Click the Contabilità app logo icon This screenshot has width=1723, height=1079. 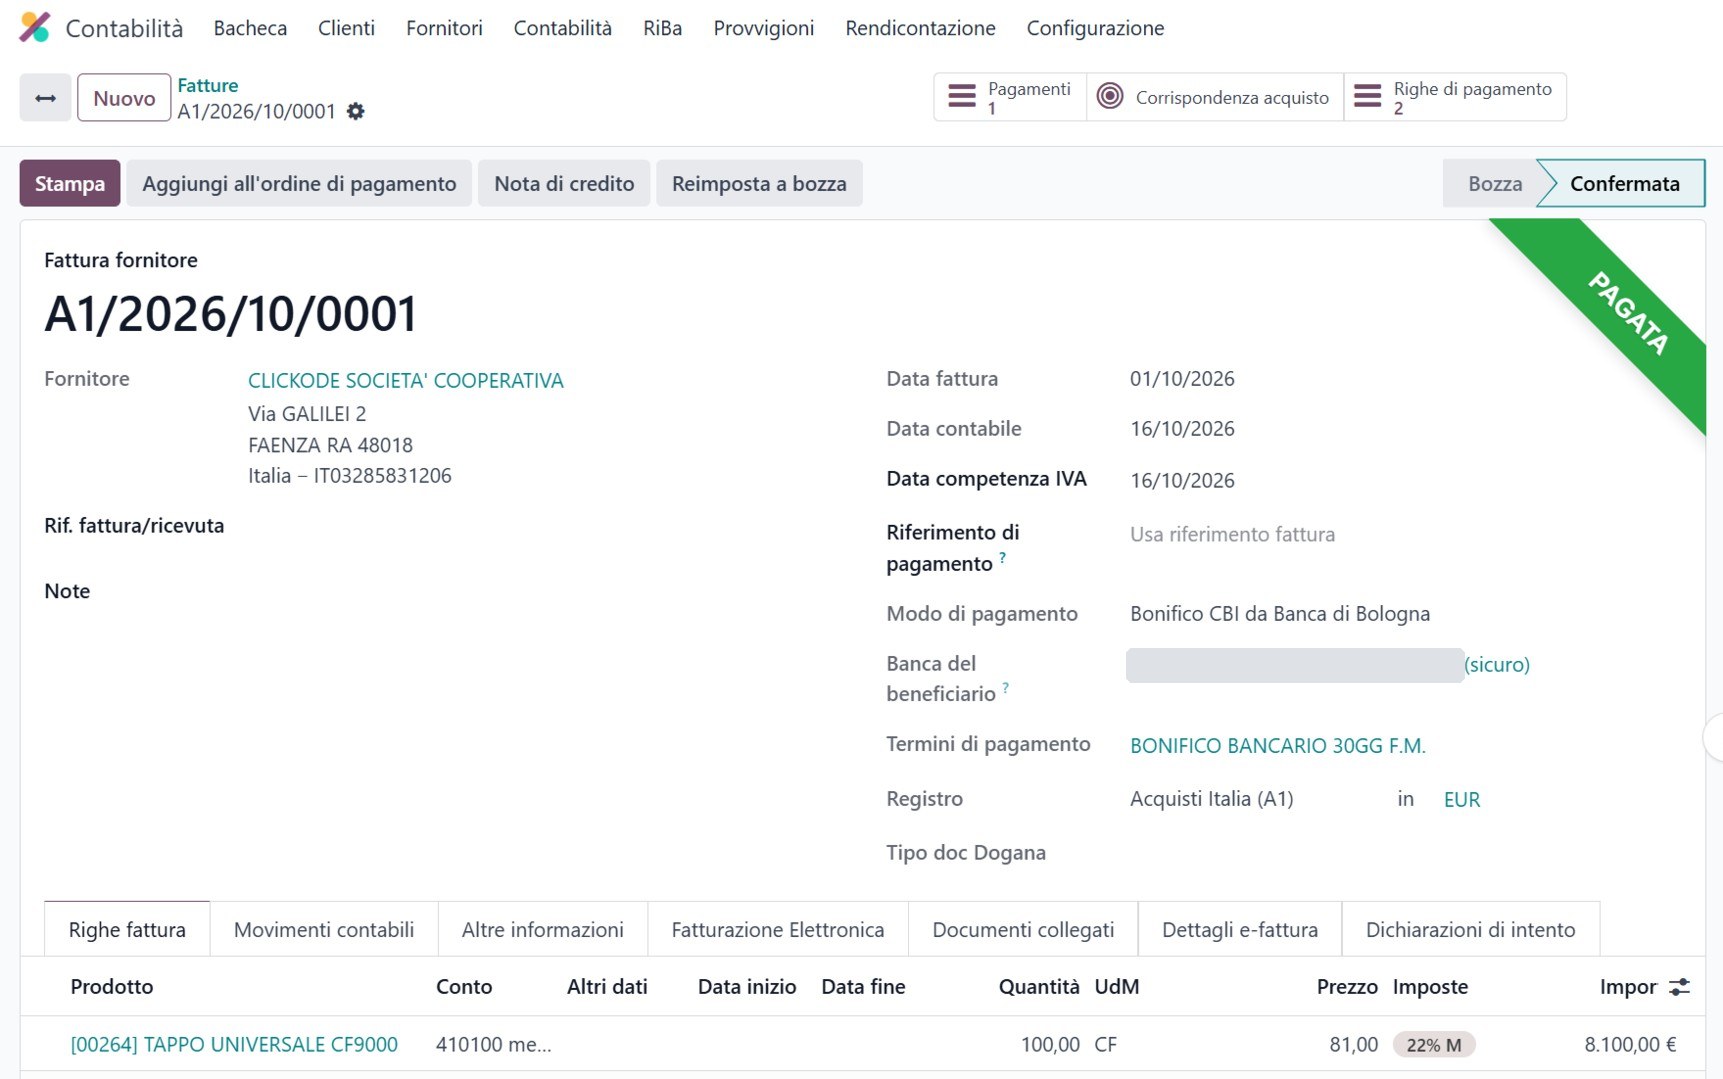(x=35, y=27)
